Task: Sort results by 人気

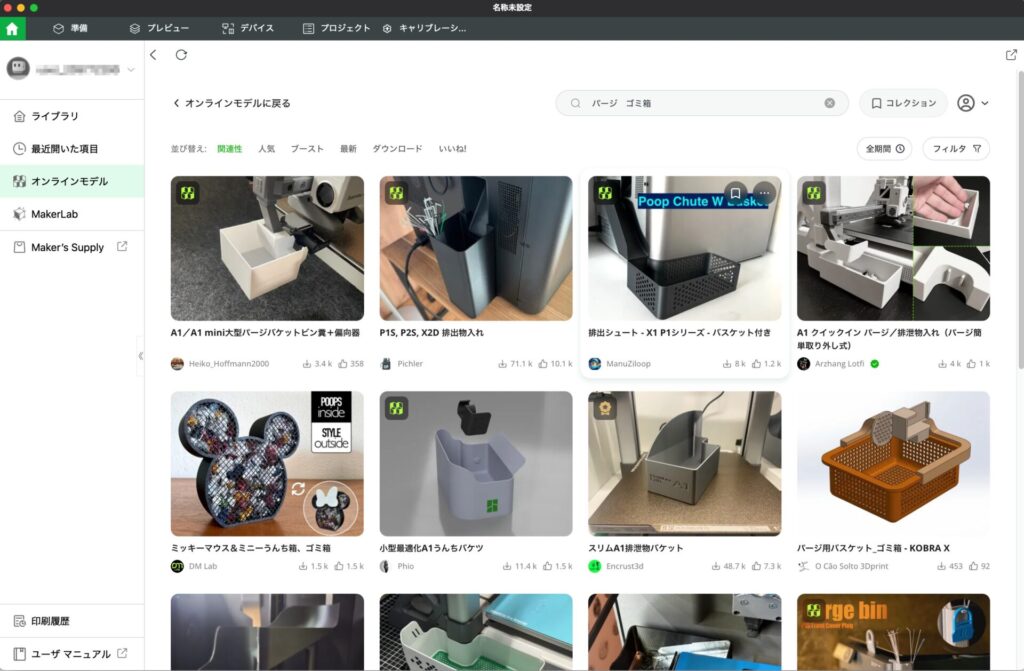Action: point(266,149)
